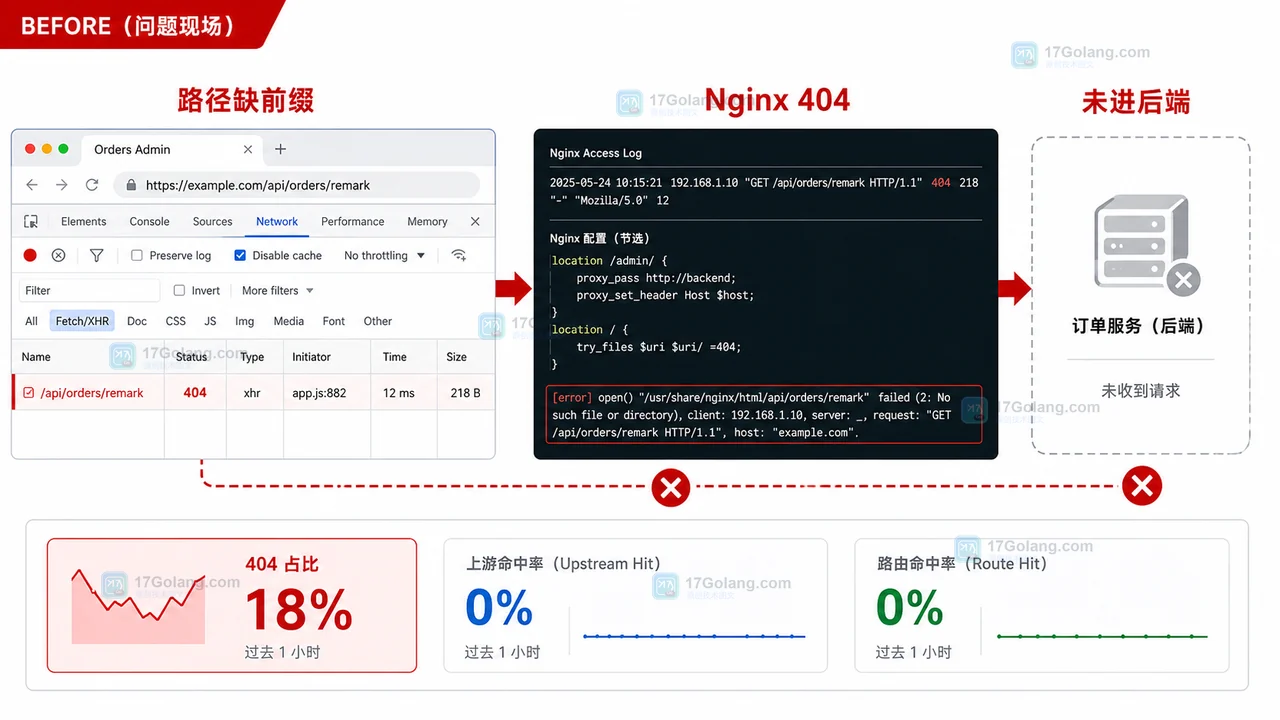Open the /api/orders/remark request row

click(x=253, y=393)
